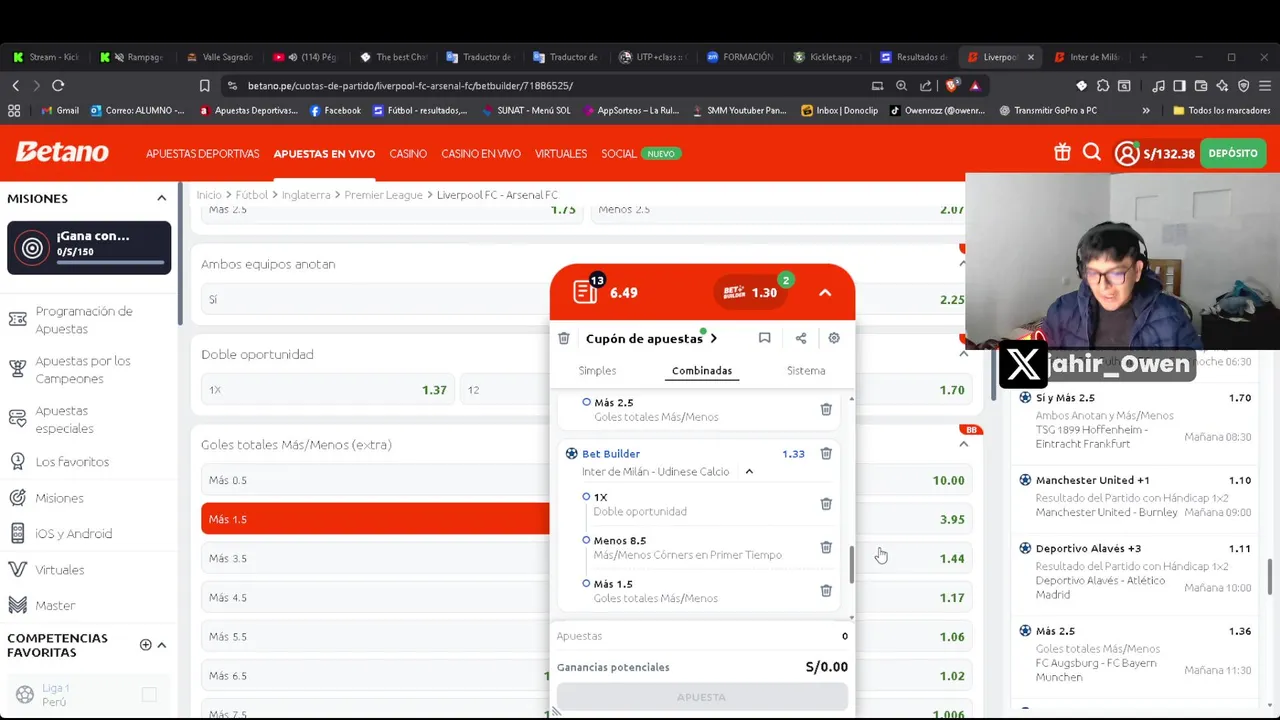Open SOCIAL menu item
The height and width of the screenshot is (720, 1280).
[619, 153]
